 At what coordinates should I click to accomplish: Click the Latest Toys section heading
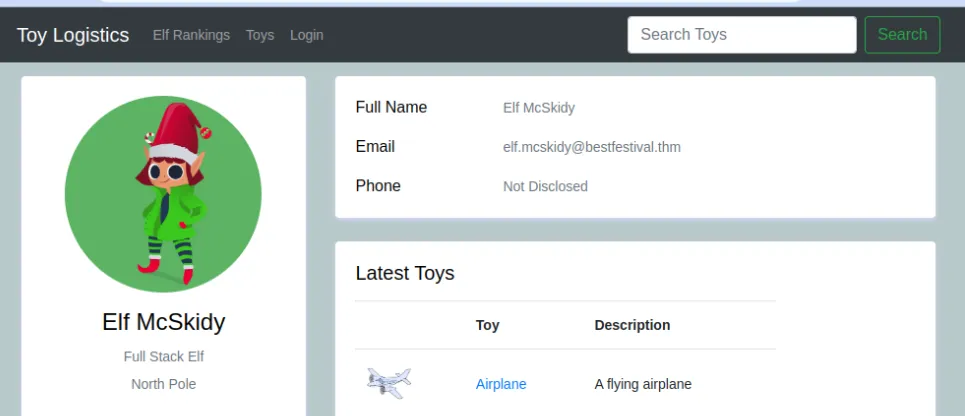[x=405, y=273]
